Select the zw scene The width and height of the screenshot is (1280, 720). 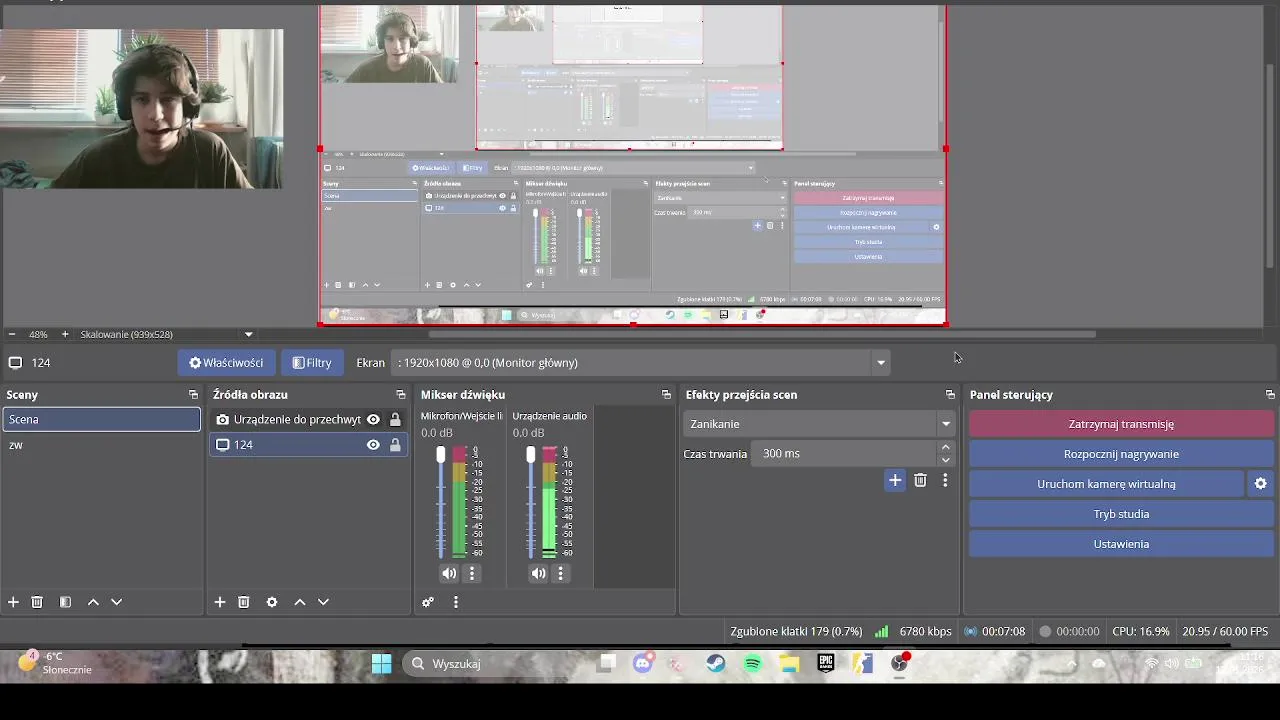pyautogui.click(x=102, y=445)
